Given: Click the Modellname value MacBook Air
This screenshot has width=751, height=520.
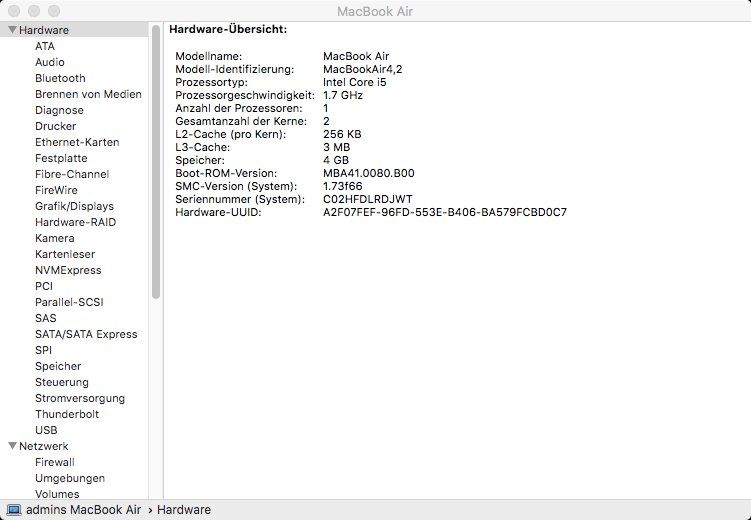Looking at the screenshot, I should click(x=356, y=56).
